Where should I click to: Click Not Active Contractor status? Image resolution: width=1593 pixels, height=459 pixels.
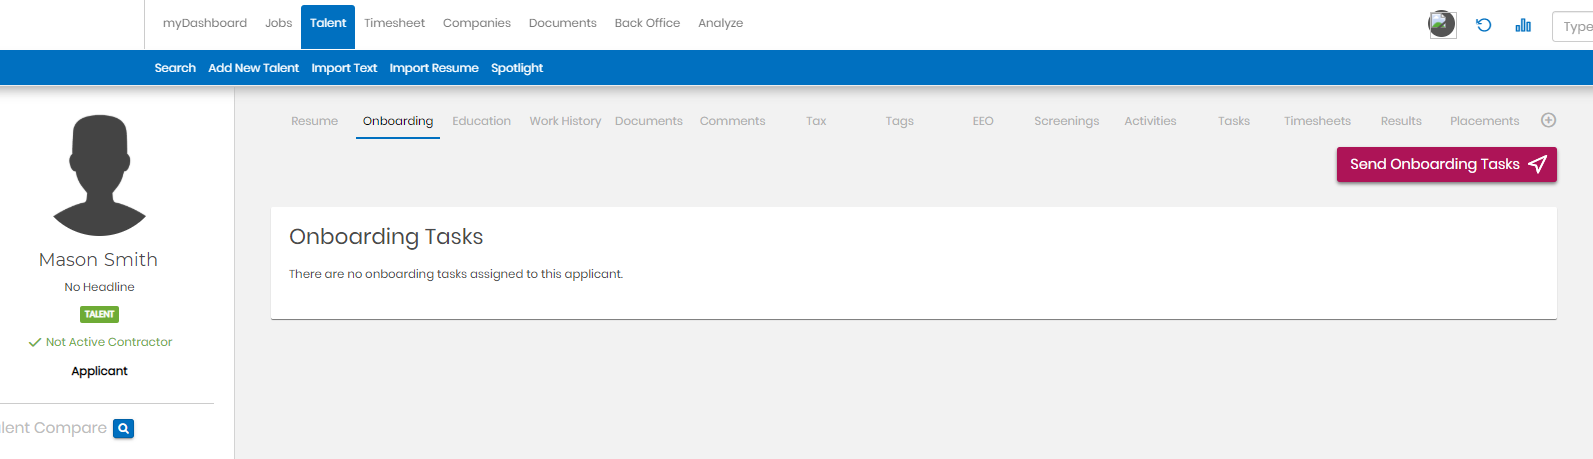pos(100,342)
